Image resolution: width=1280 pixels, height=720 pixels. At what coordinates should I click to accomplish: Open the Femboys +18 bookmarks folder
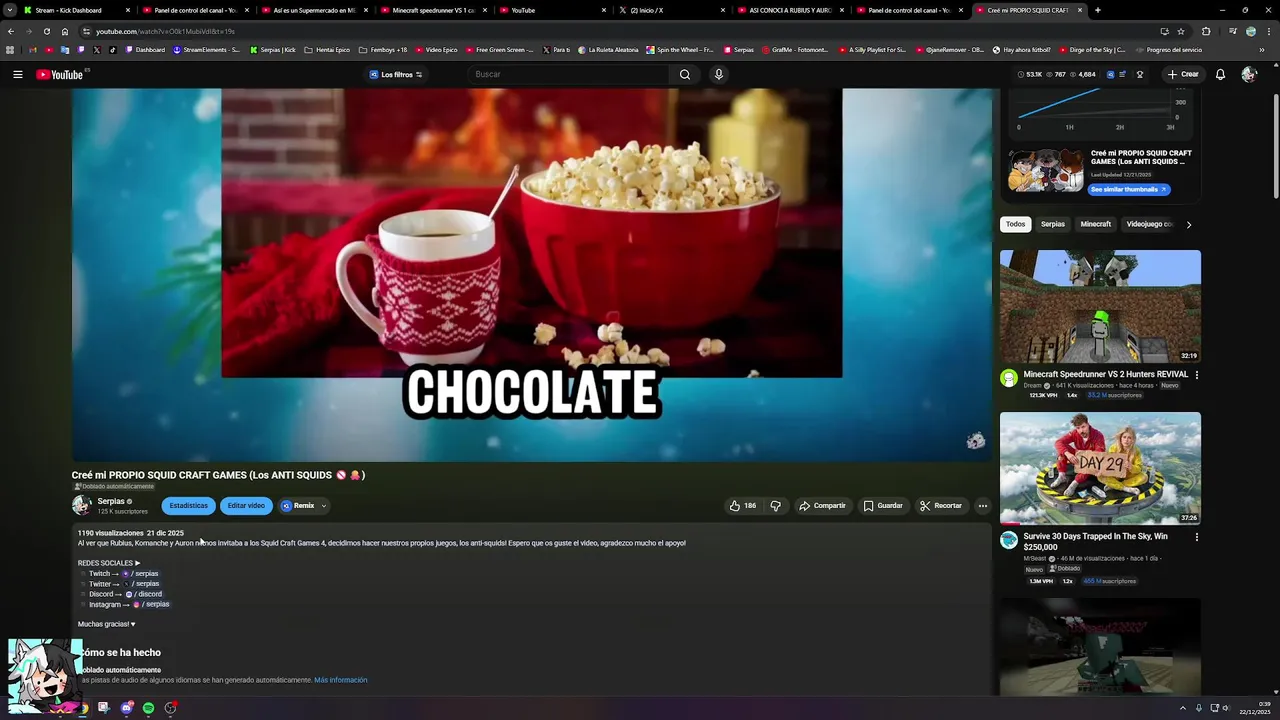pos(383,49)
